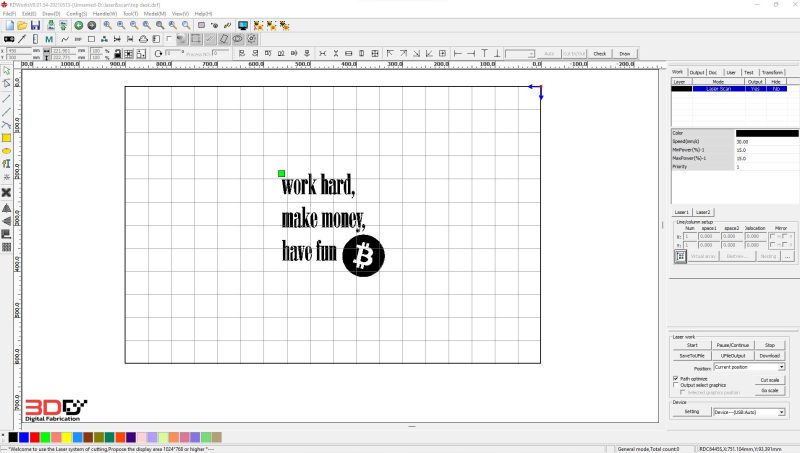Click the grid Array tool in left toolbar
This screenshot has width=800, height=453.
coord(6,247)
